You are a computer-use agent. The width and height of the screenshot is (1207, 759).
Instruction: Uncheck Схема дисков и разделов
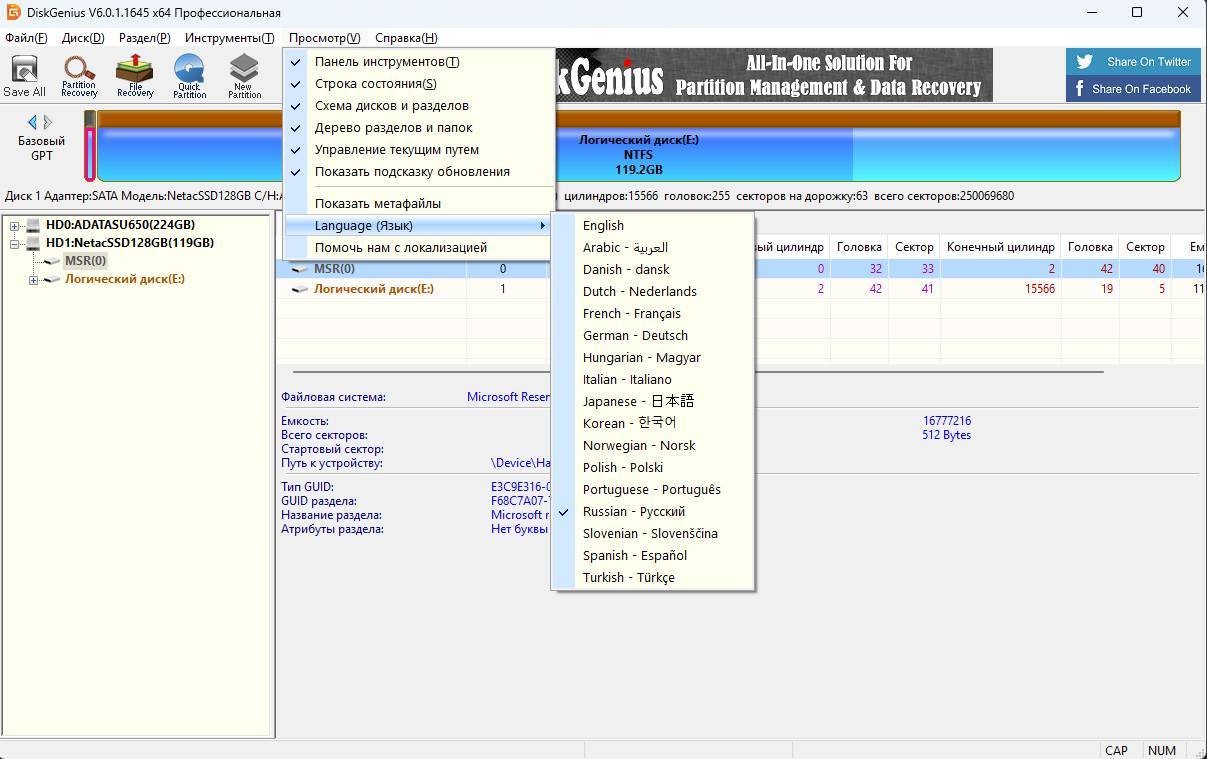(419, 106)
